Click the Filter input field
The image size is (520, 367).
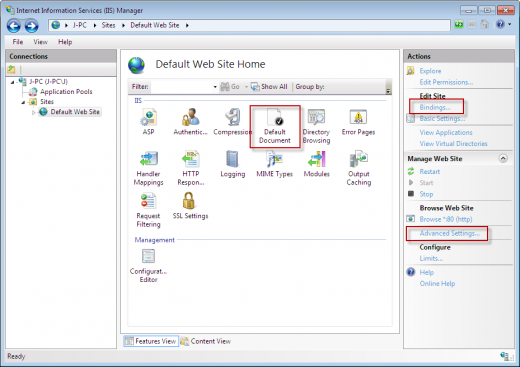tap(182, 87)
